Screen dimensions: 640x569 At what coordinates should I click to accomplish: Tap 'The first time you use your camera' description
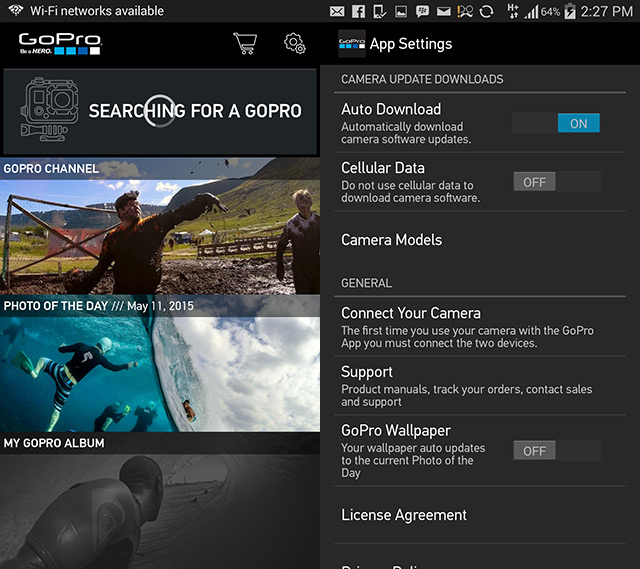point(467,337)
